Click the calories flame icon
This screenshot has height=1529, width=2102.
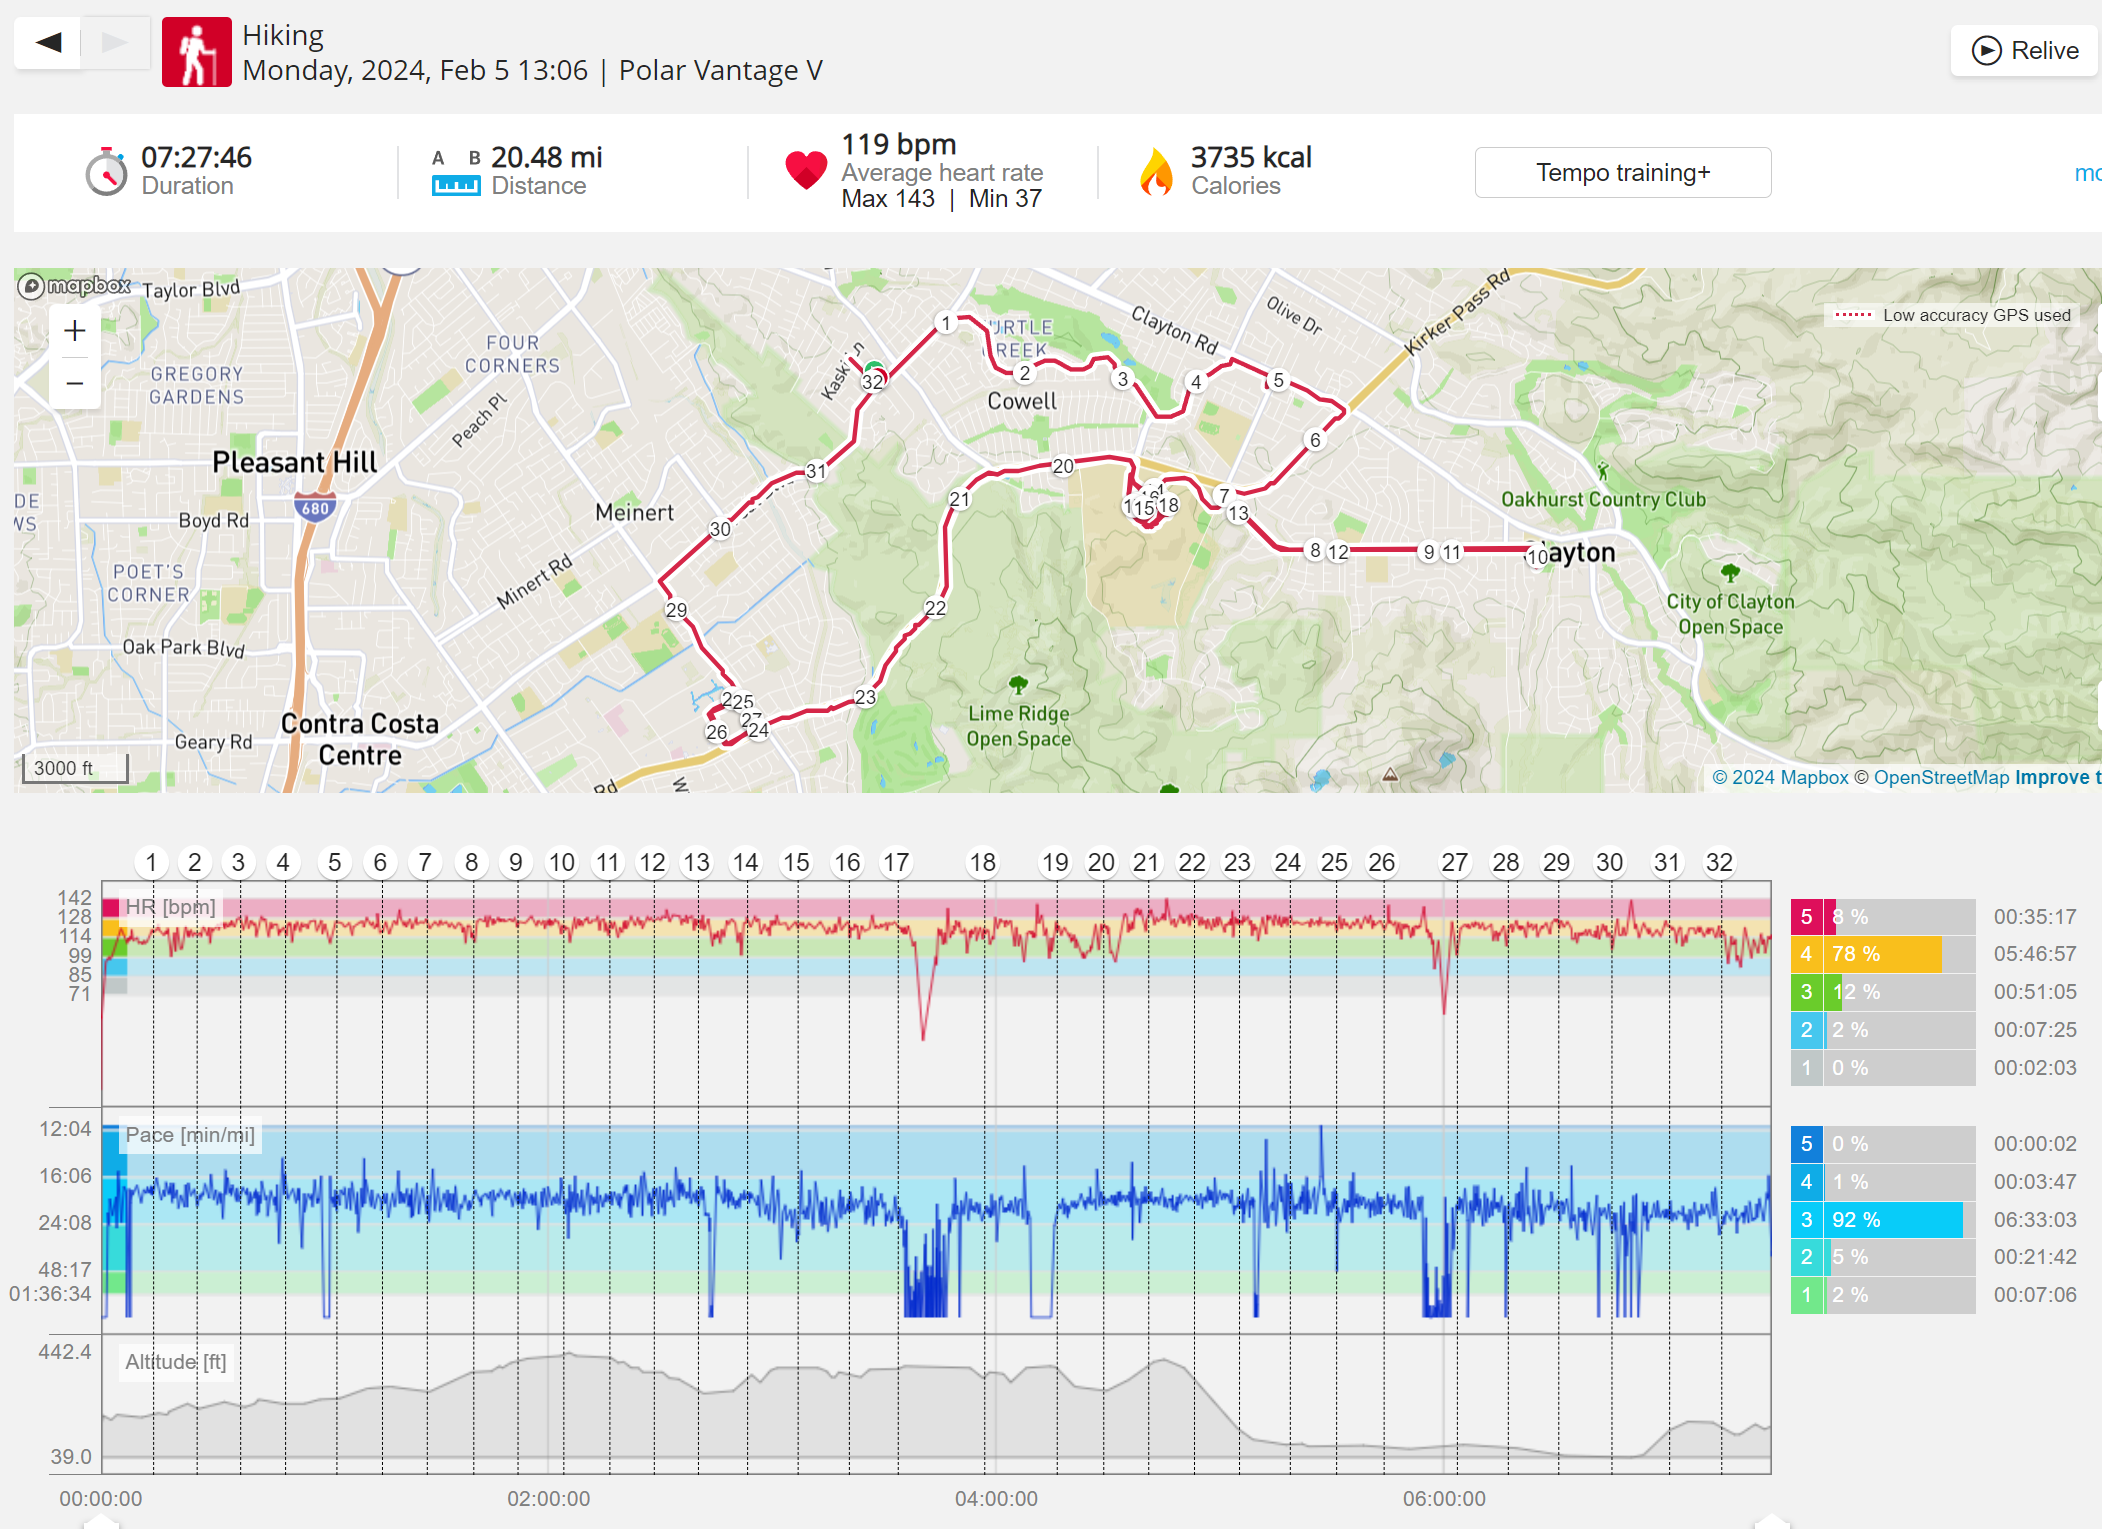click(x=1156, y=172)
